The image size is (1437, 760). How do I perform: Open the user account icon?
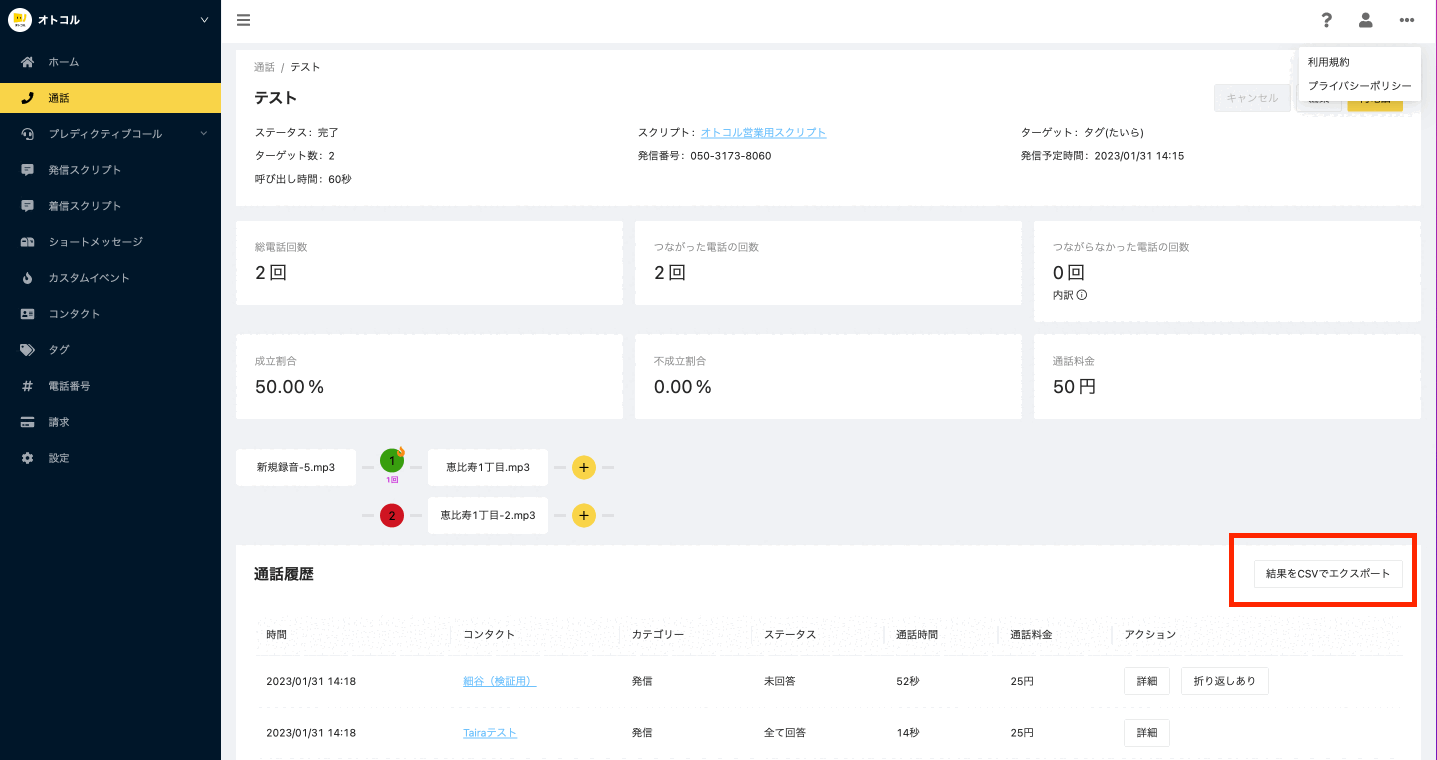[1365, 20]
